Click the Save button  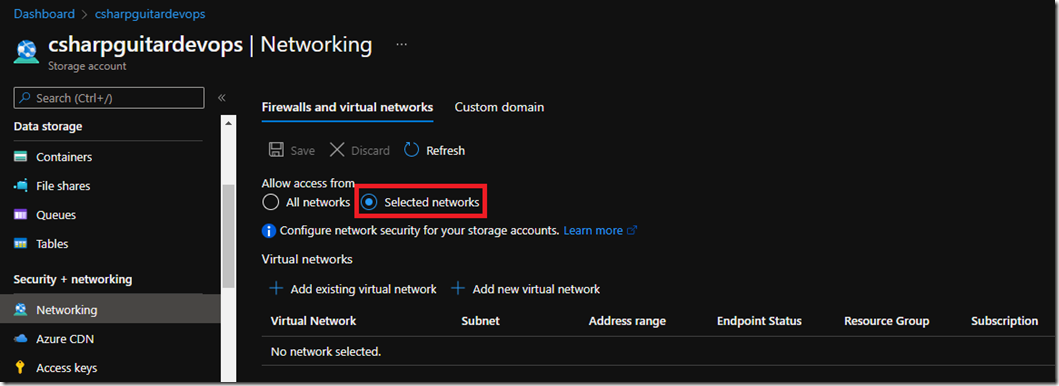tap(292, 150)
